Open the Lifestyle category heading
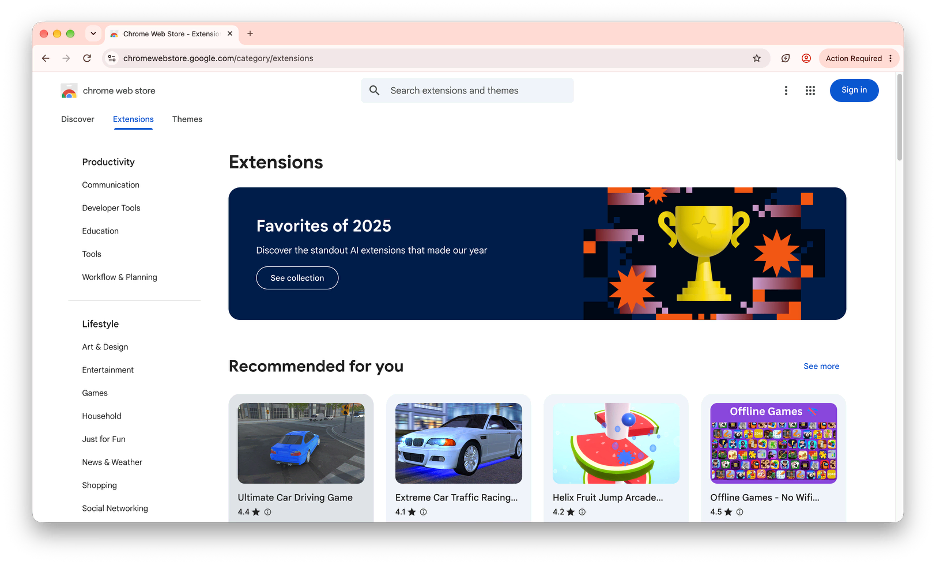 (100, 324)
